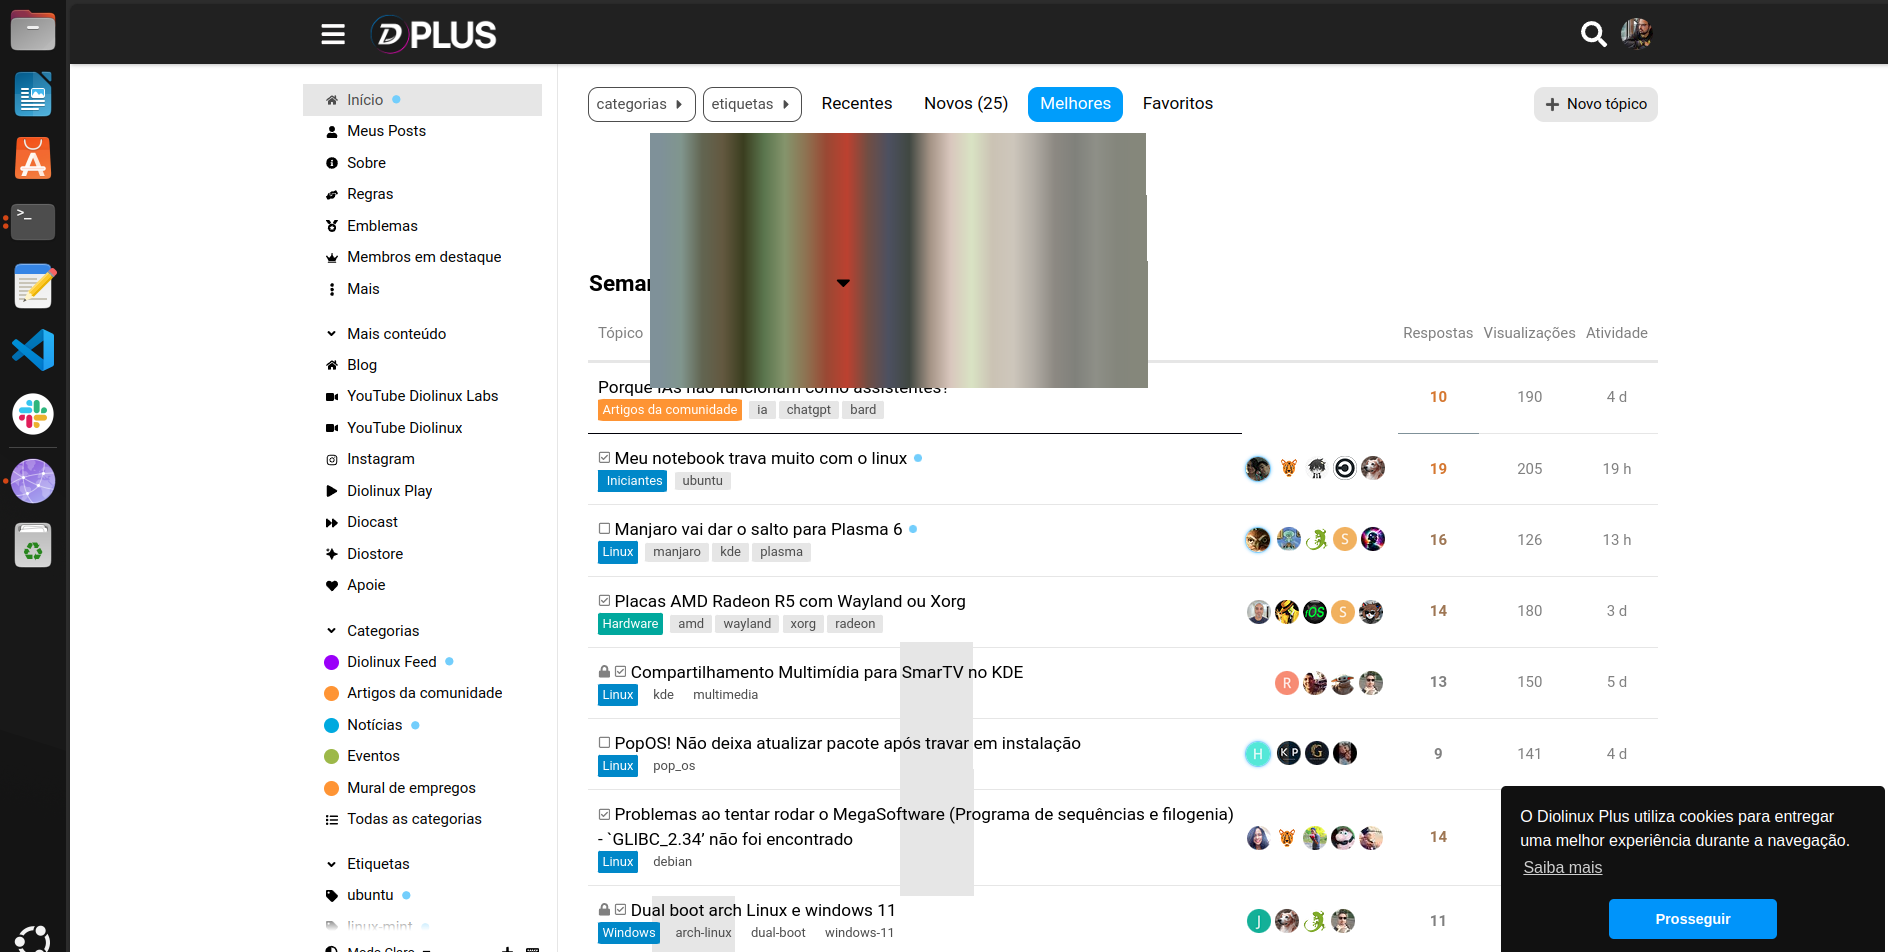Click Prosseguir on the cookie notice

[x=1692, y=919]
